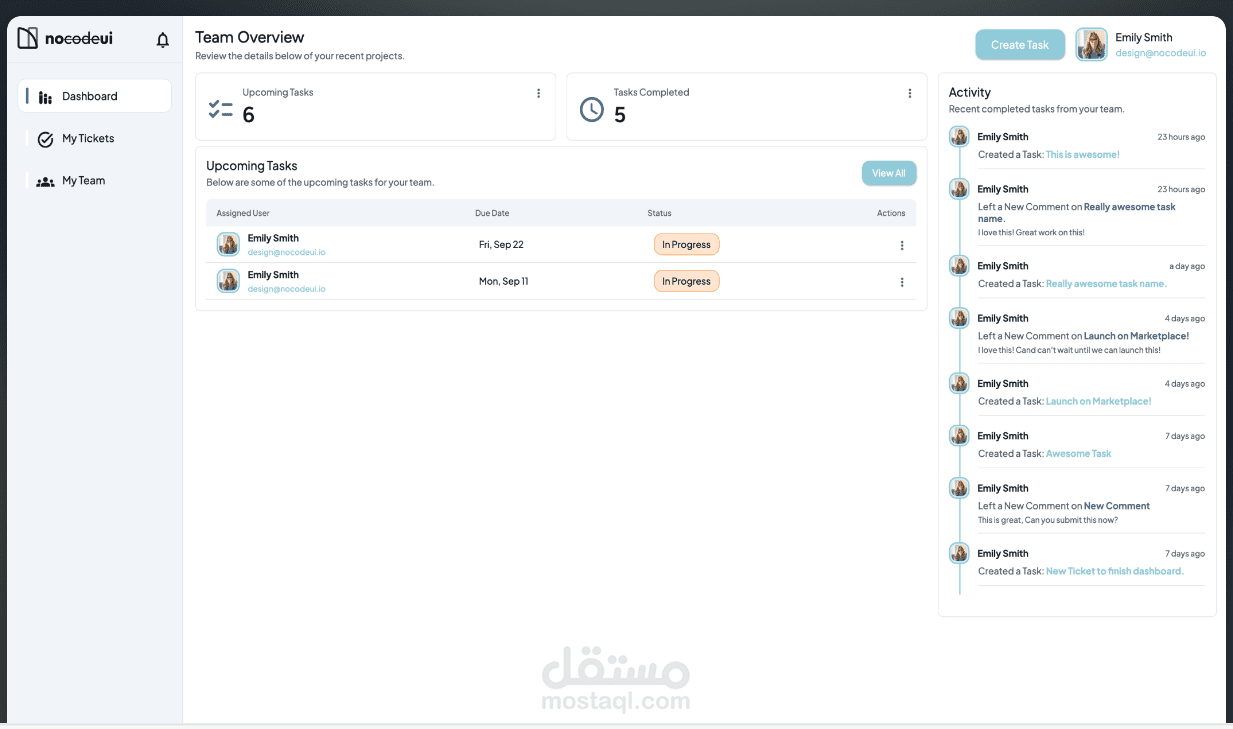1233x729 pixels.
Task: Open options menu on Upcoming Tasks card
Action: tap(538, 93)
